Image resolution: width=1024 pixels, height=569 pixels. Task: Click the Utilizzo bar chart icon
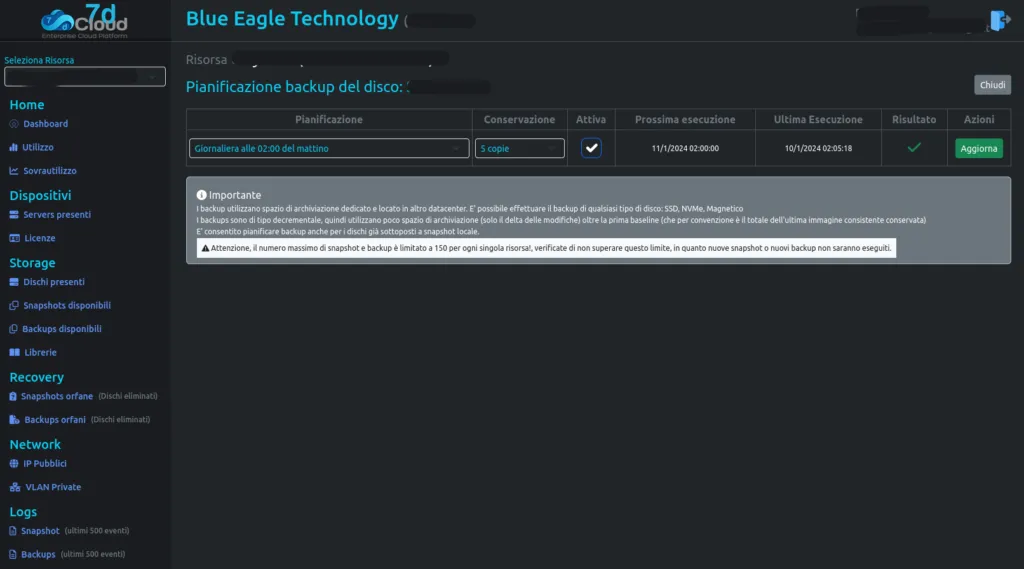14,148
